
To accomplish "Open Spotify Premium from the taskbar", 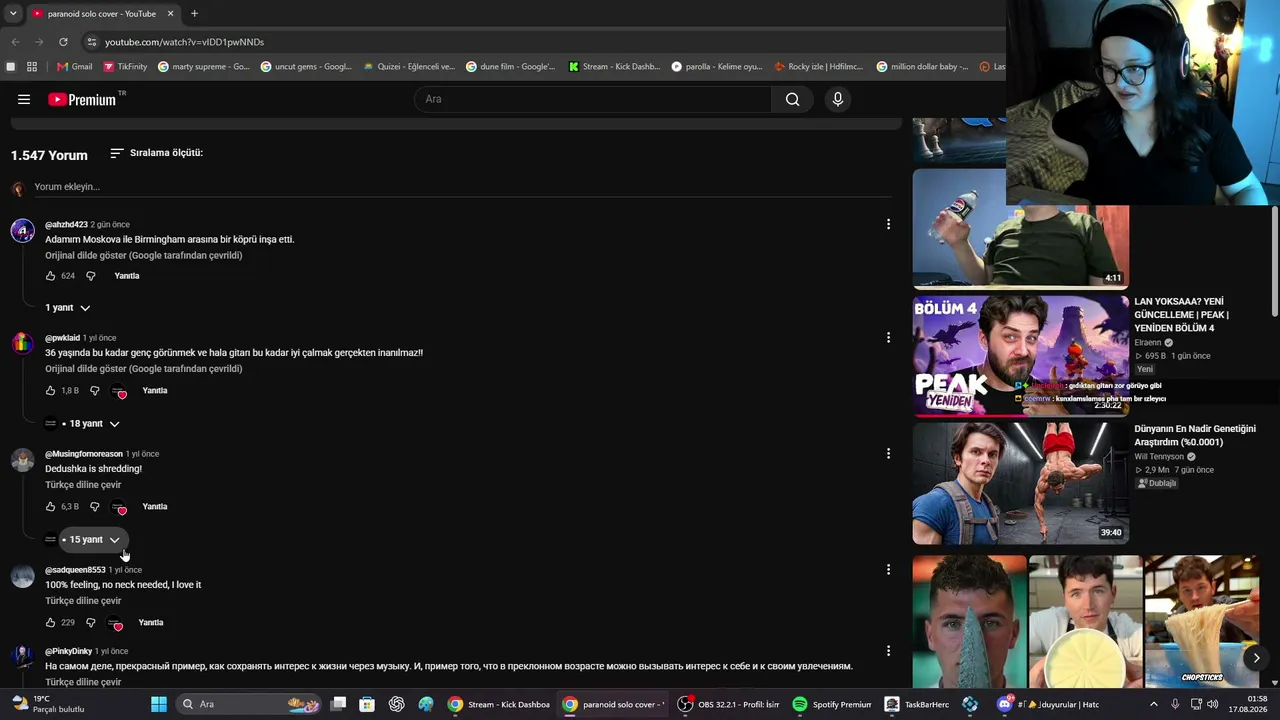I will 832,704.
